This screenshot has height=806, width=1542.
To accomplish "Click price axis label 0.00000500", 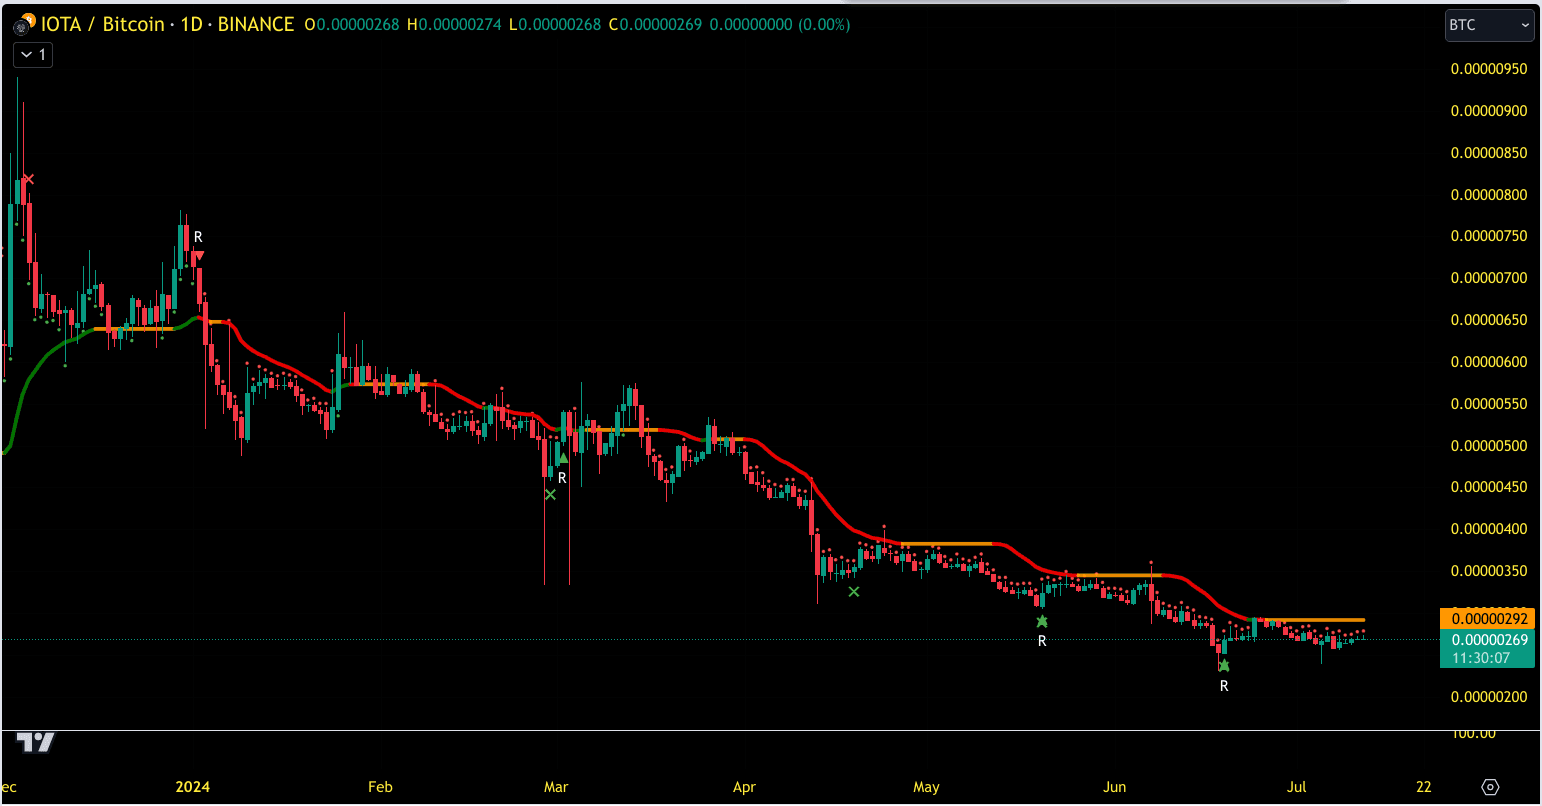I will pyautogui.click(x=1489, y=446).
